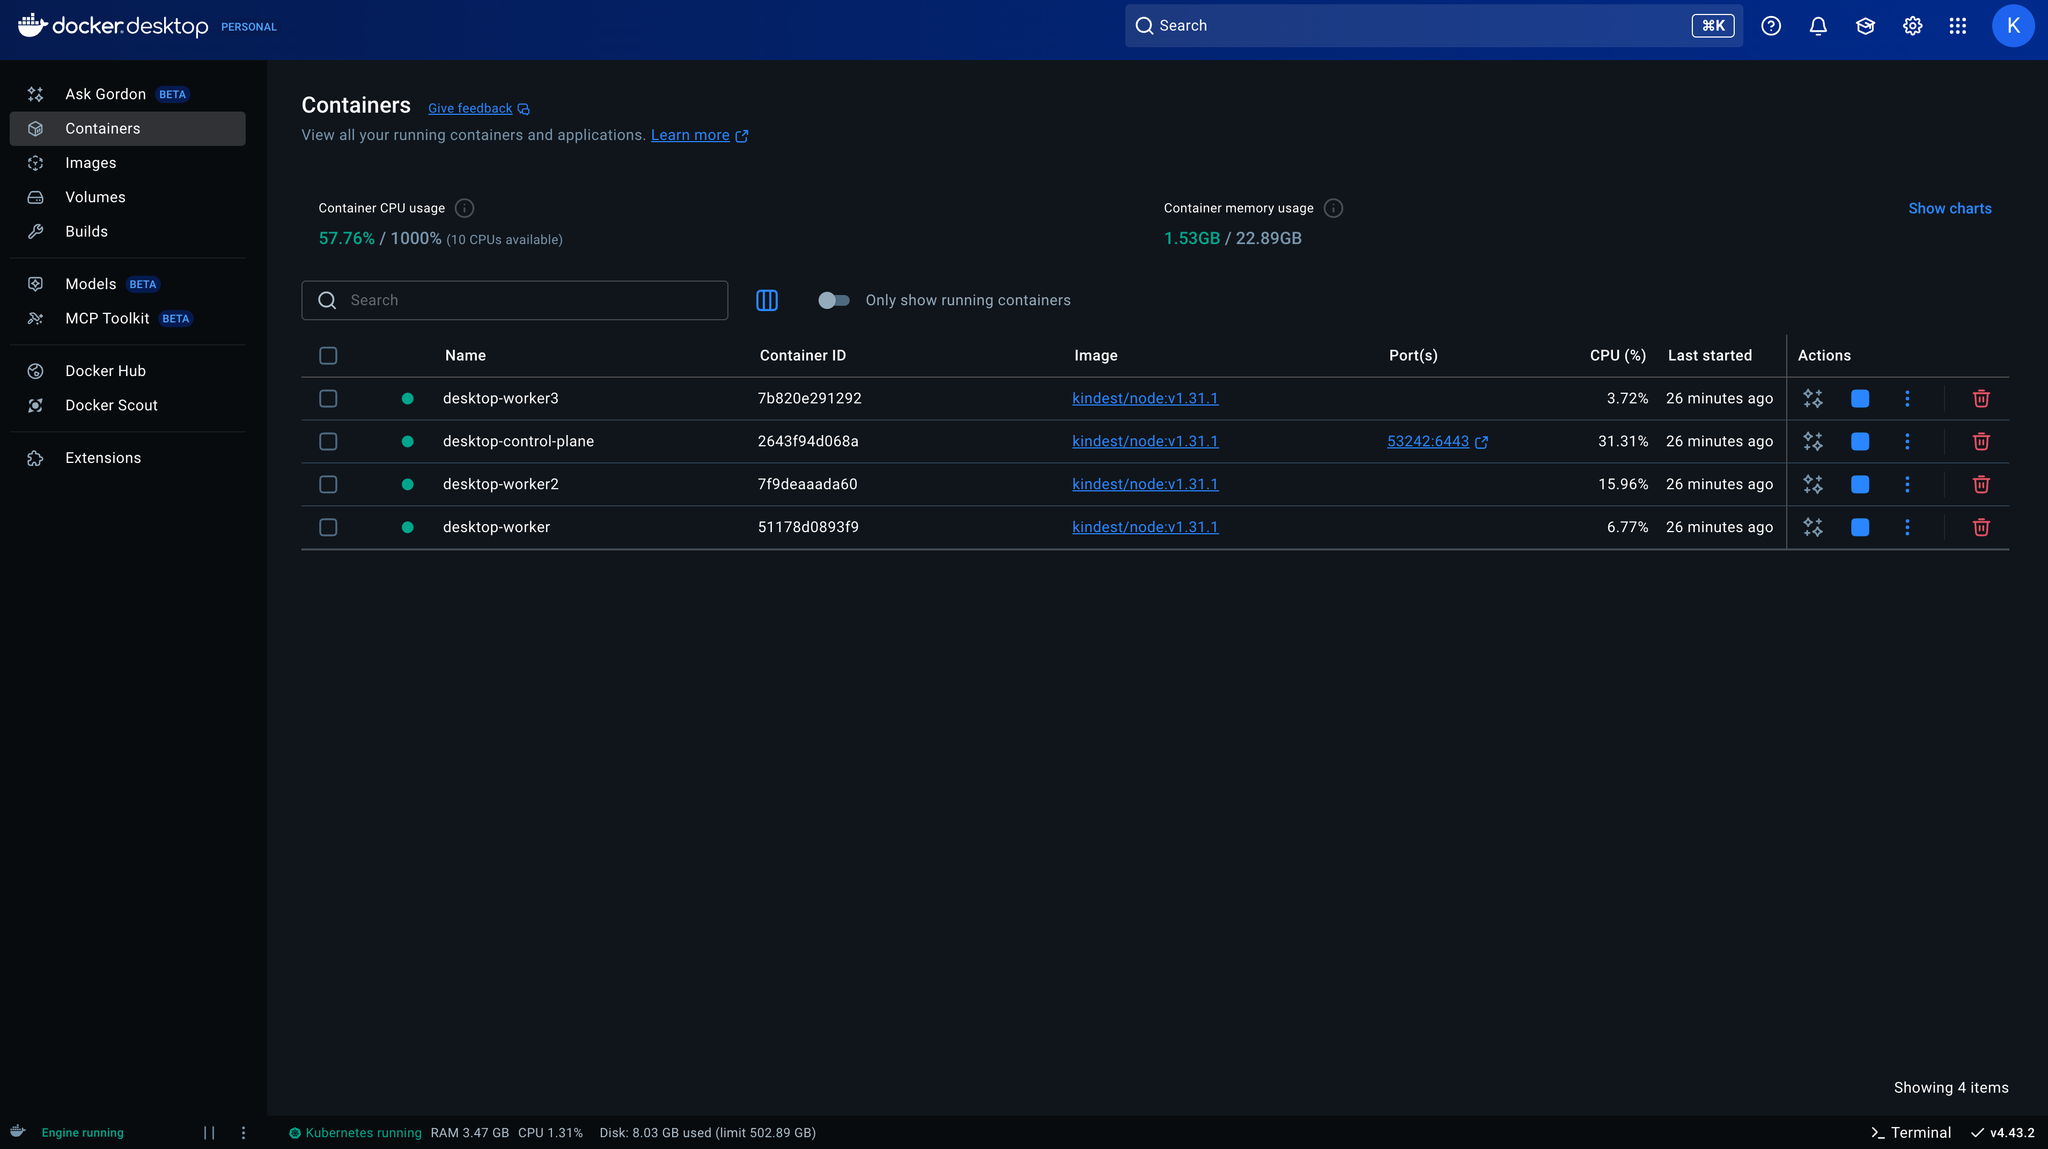Open Models beta section
The height and width of the screenshot is (1149, 2048).
coord(127,284)
